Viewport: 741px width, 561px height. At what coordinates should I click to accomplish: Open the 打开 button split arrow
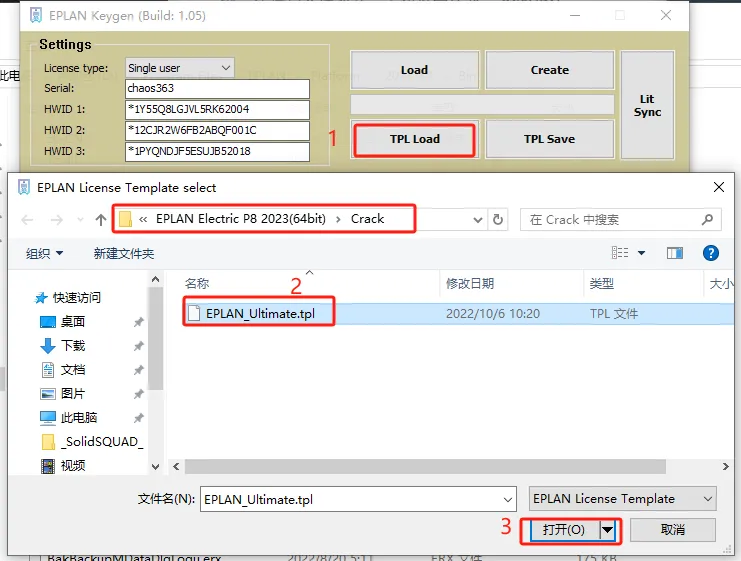[x=607, y=530]
